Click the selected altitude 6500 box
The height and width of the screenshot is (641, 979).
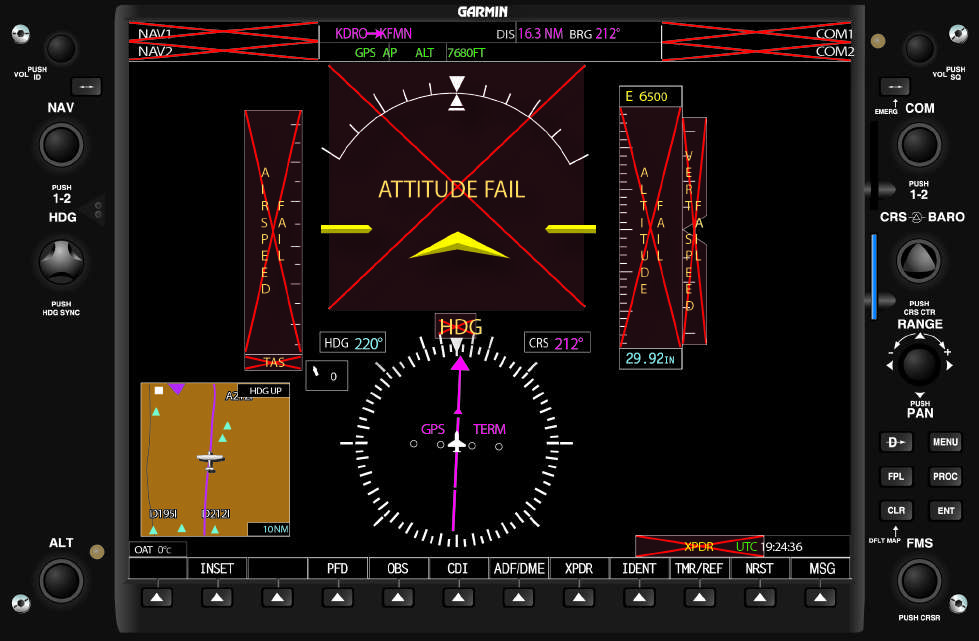tap(650, 96)
